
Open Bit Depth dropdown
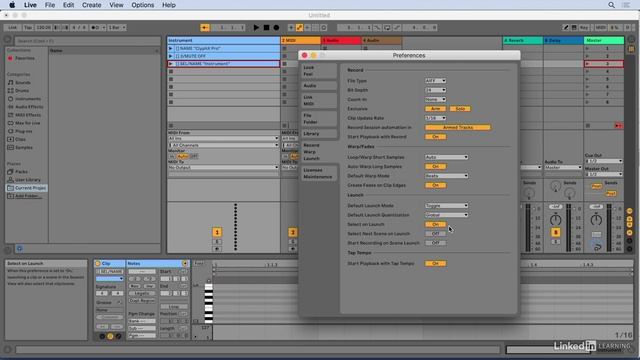435,90
